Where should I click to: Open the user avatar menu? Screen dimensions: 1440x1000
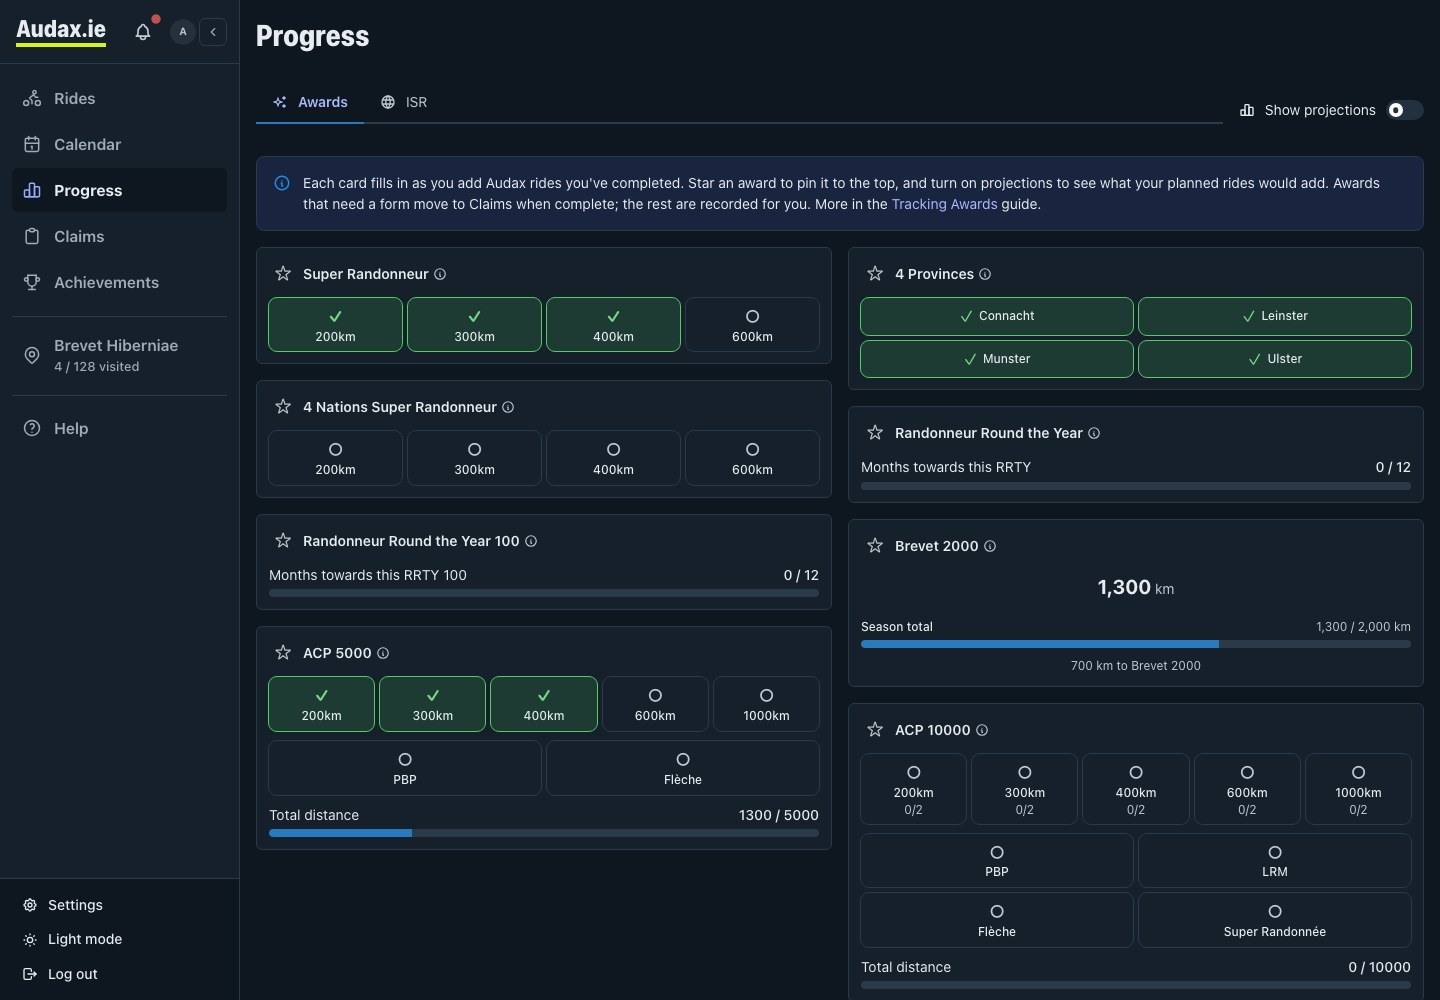tap(182, 32)
